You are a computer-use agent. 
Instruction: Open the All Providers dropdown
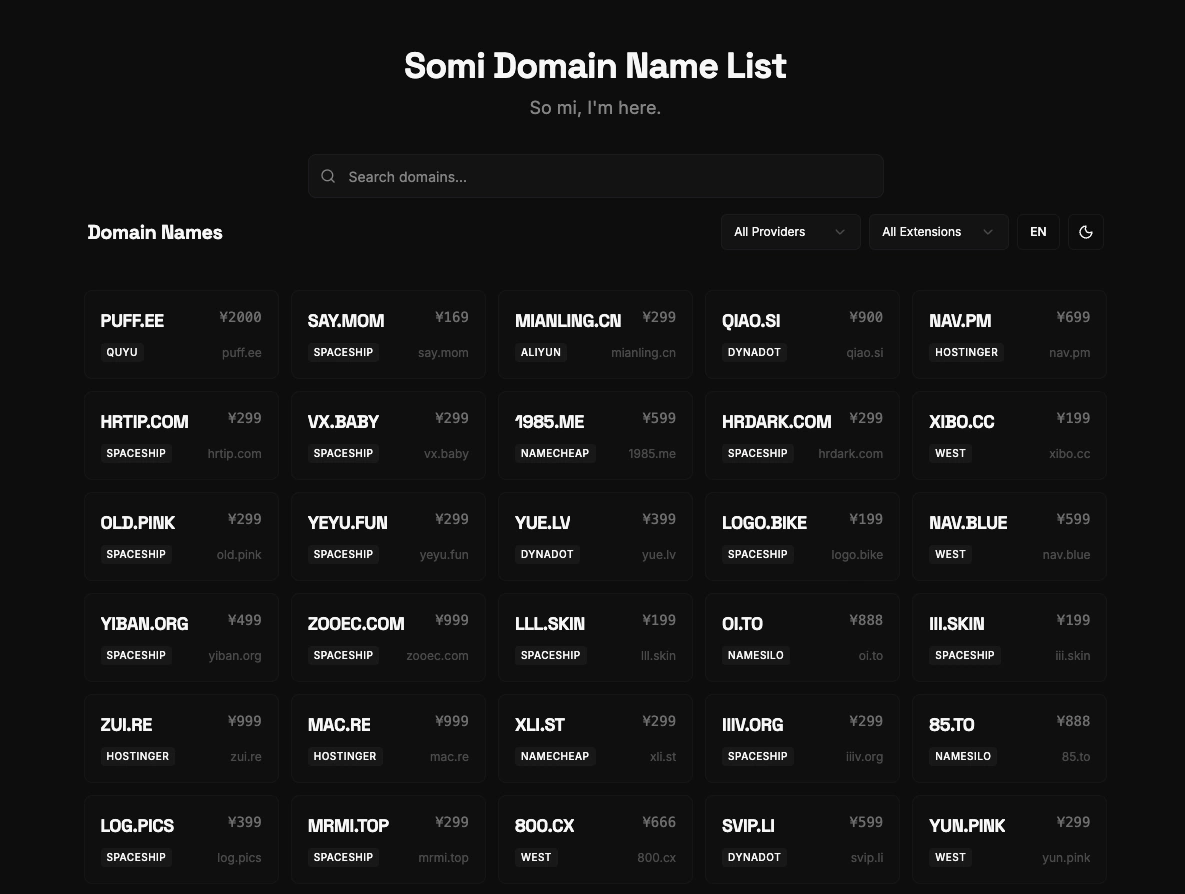pos(790,232)
